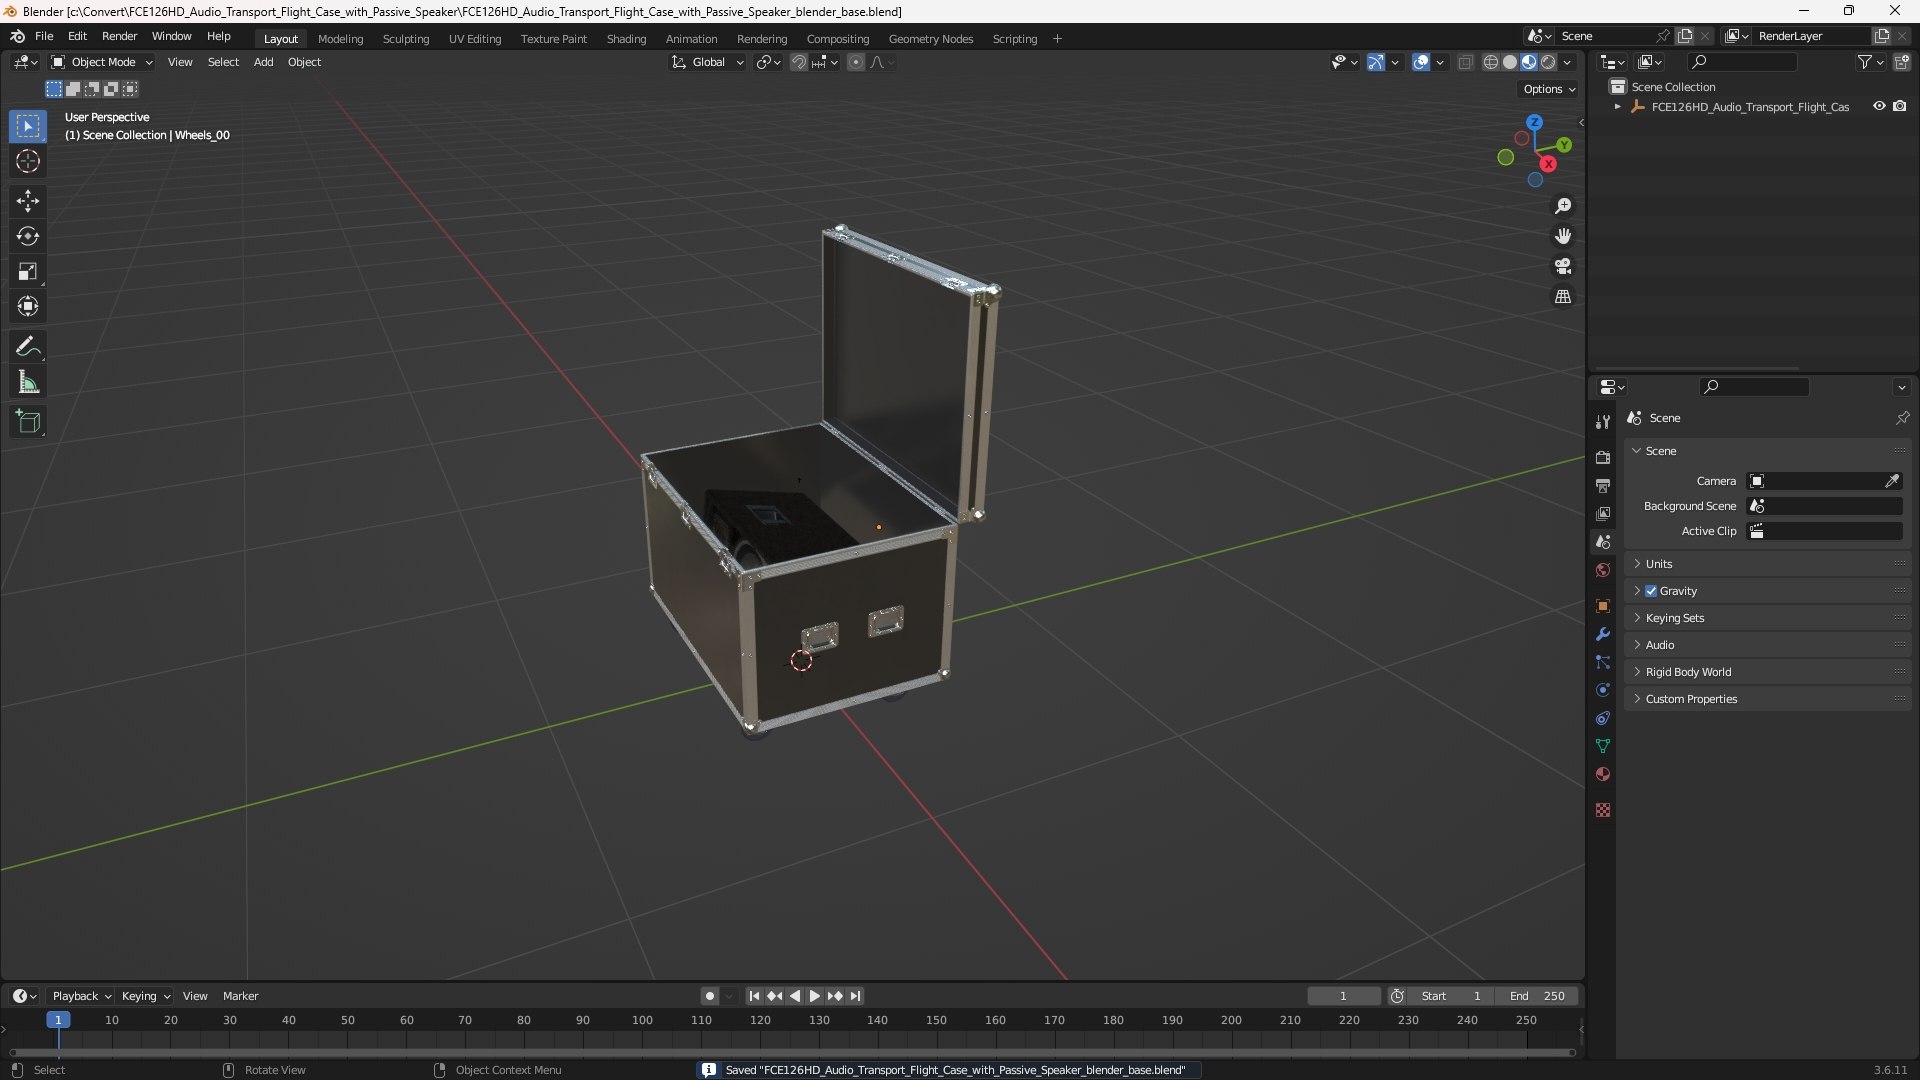Screen dimensions: 1920x1080
Task: Open the Material properties tab icon
Action: click(x=1603, y=774)
